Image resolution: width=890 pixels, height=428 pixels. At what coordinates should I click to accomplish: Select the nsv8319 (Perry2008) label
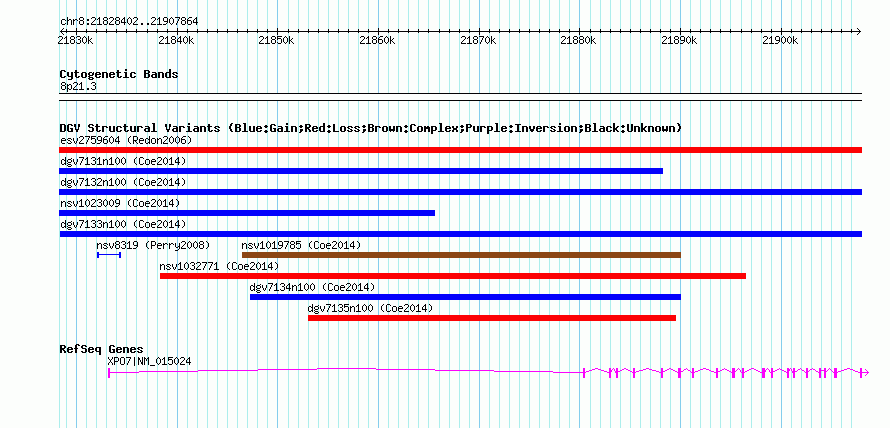(153, 245)
